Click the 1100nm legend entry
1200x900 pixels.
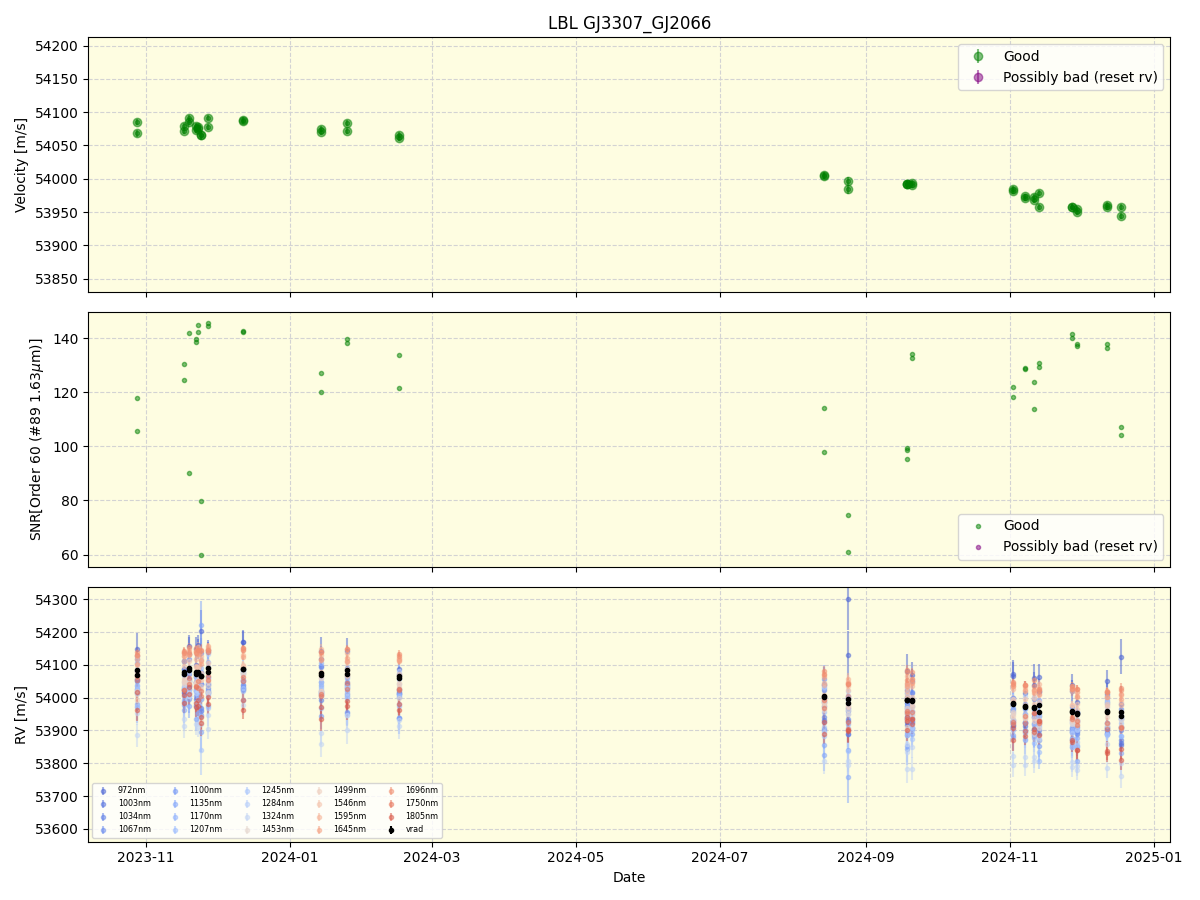coord(206,790)
